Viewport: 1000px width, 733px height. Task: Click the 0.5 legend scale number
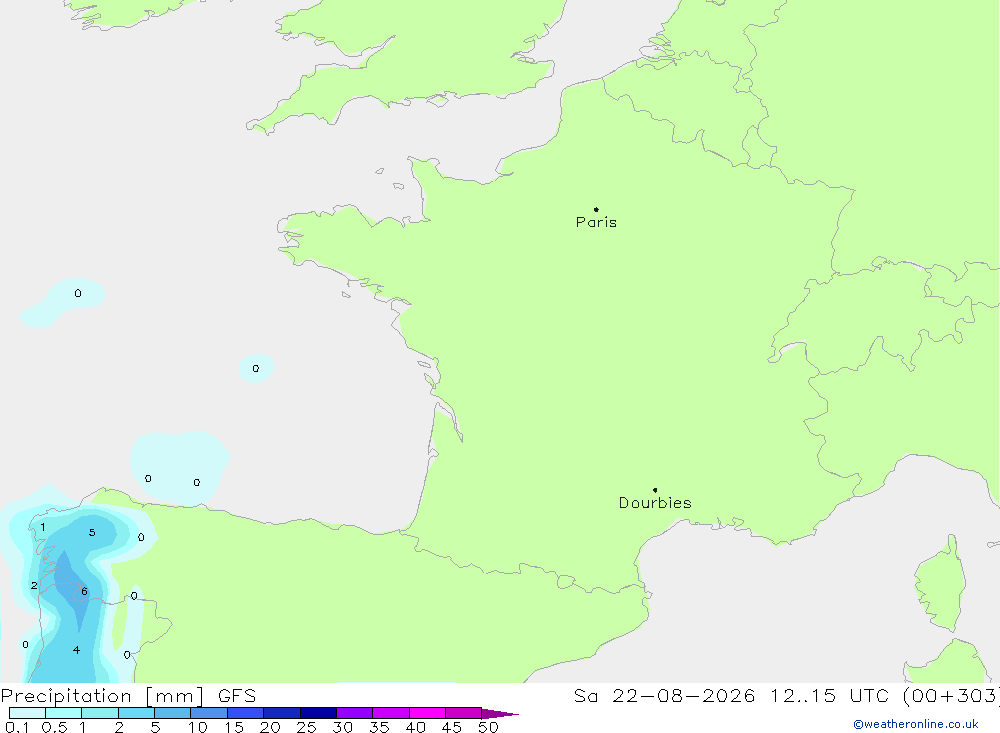[54, 727]
